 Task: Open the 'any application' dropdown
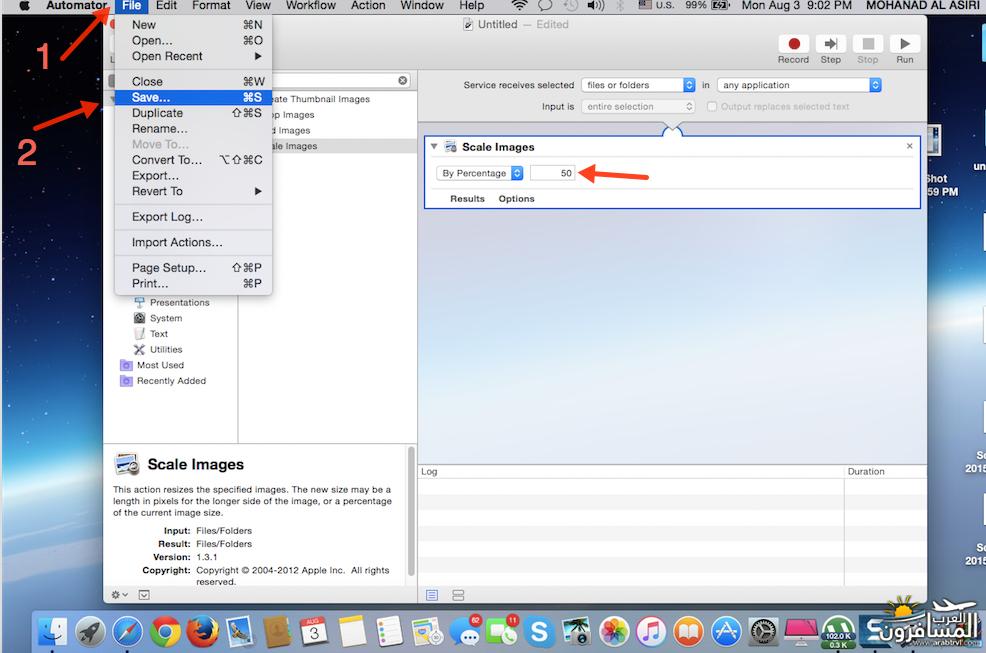799,85
